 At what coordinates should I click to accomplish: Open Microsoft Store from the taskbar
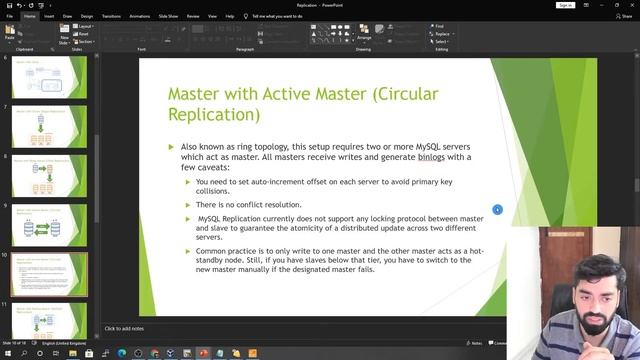[x=89, y=353]
